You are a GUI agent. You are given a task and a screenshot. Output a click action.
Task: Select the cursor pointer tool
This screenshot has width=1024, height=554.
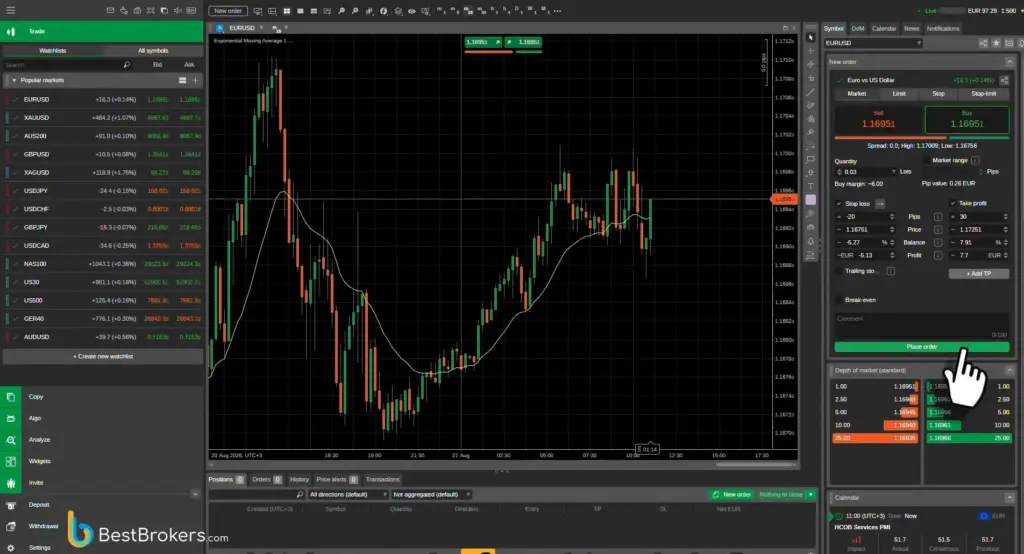pos(810,37)
